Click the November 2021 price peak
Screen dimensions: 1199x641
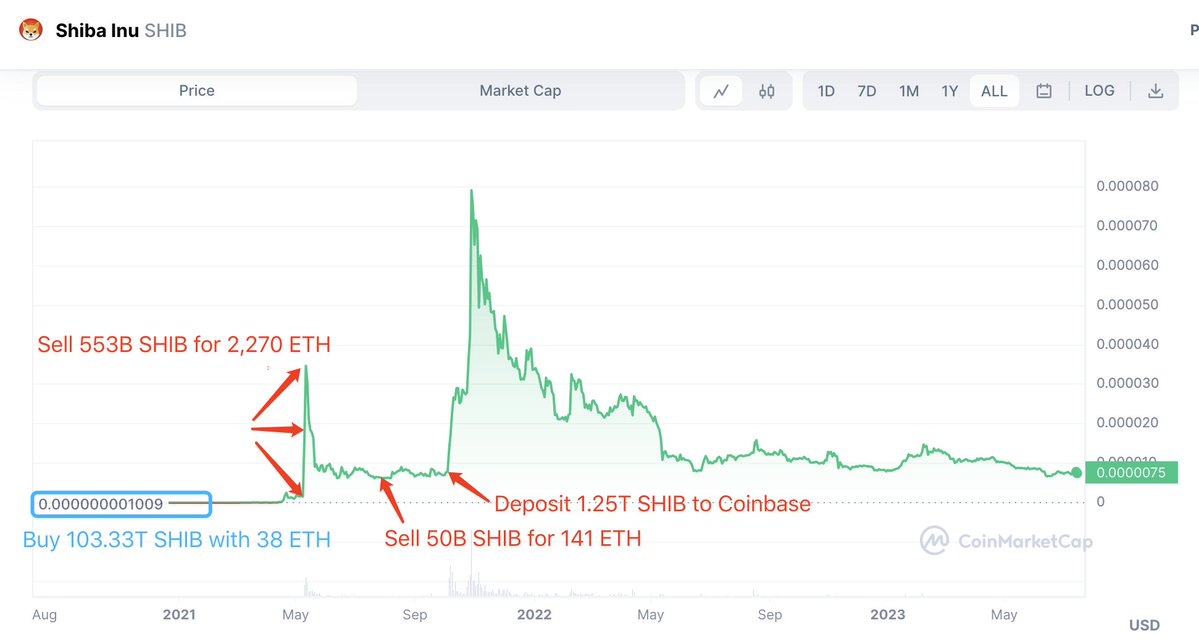pyautogui.click(x=471, y=191)
